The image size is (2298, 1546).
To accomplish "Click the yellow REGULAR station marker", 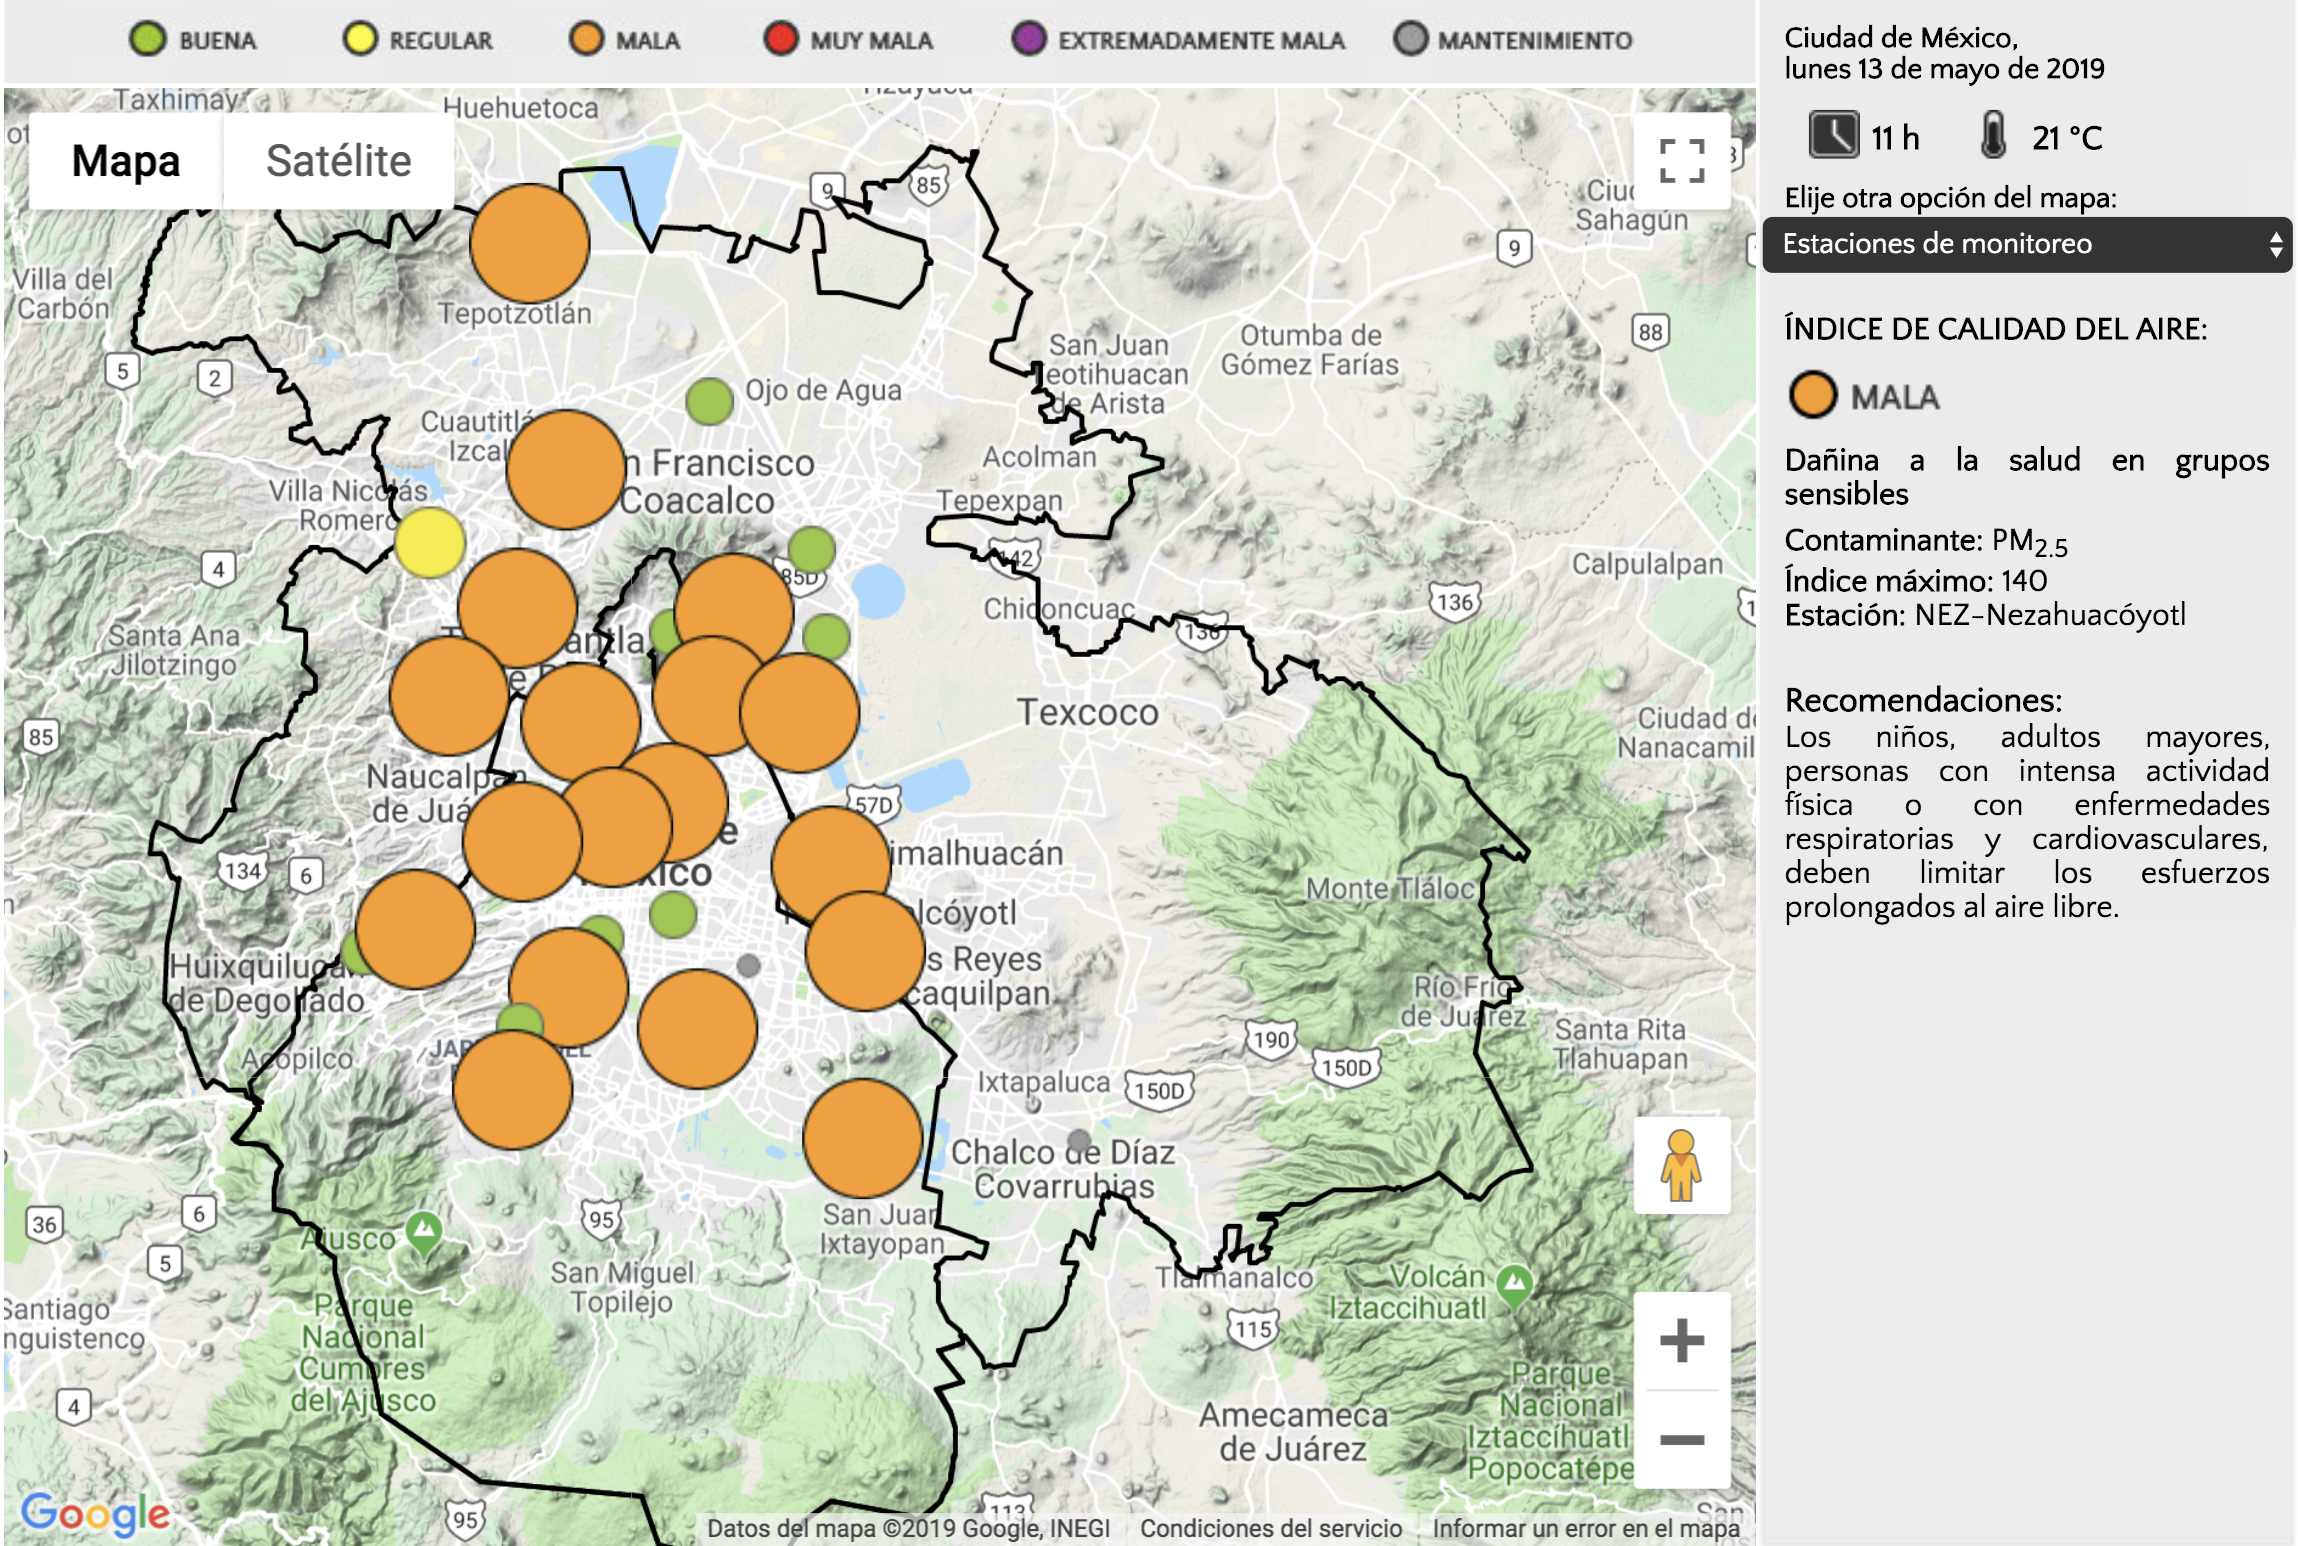I will click(x=430, y=542).
